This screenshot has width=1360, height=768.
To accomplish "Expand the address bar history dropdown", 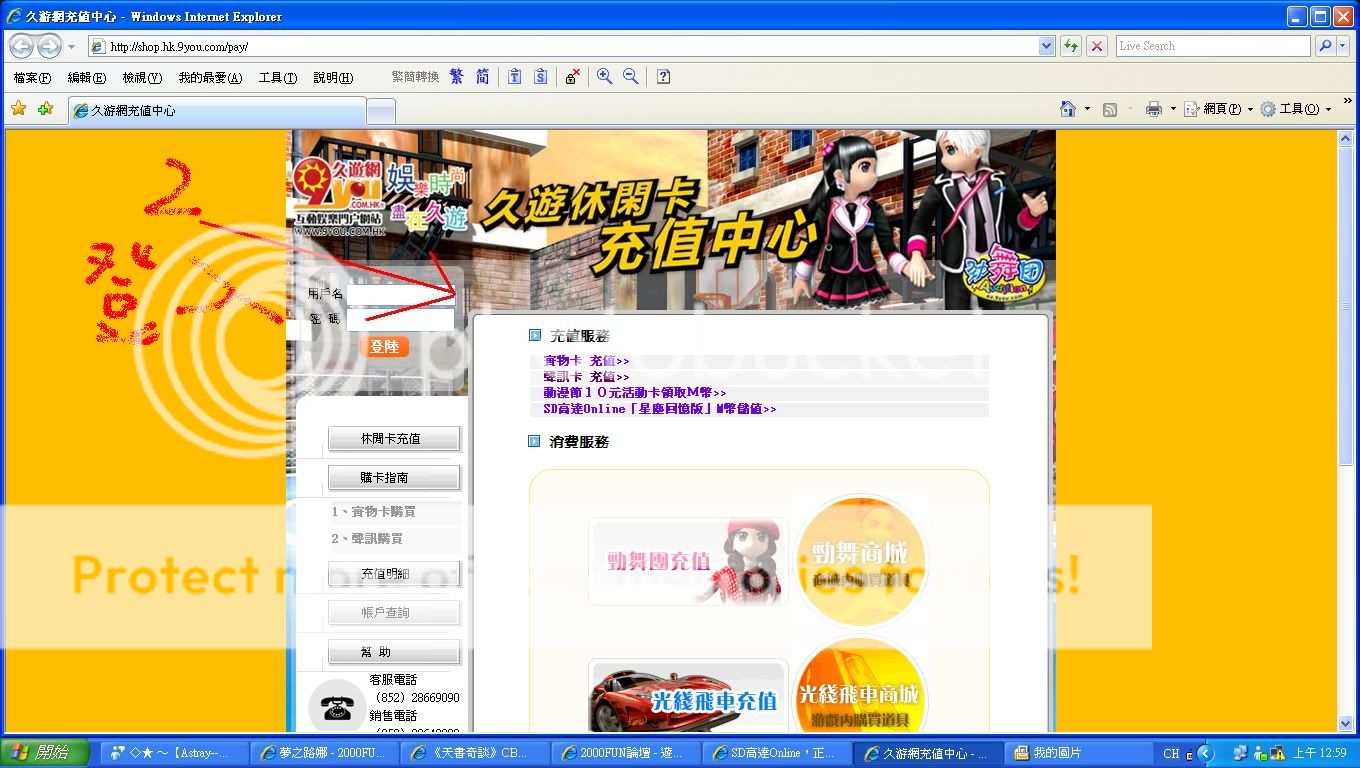I will point(1046,46).
